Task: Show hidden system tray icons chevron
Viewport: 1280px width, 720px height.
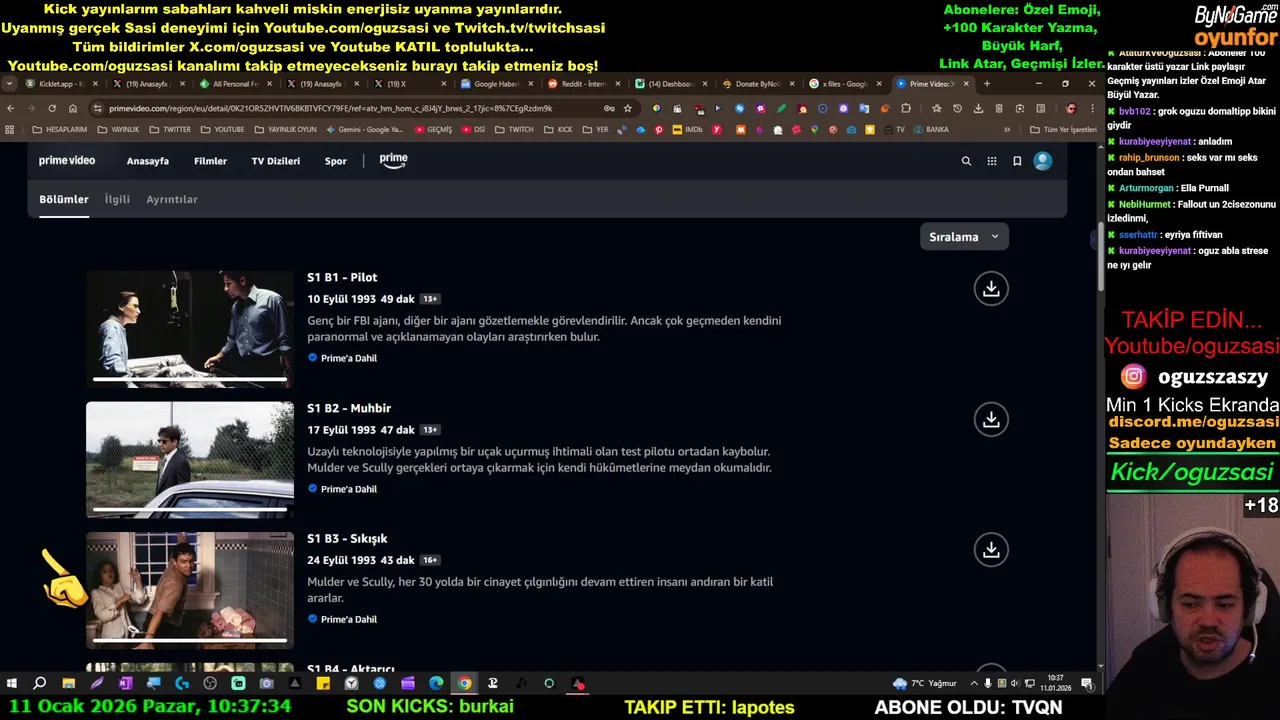Action: [975, 684]
